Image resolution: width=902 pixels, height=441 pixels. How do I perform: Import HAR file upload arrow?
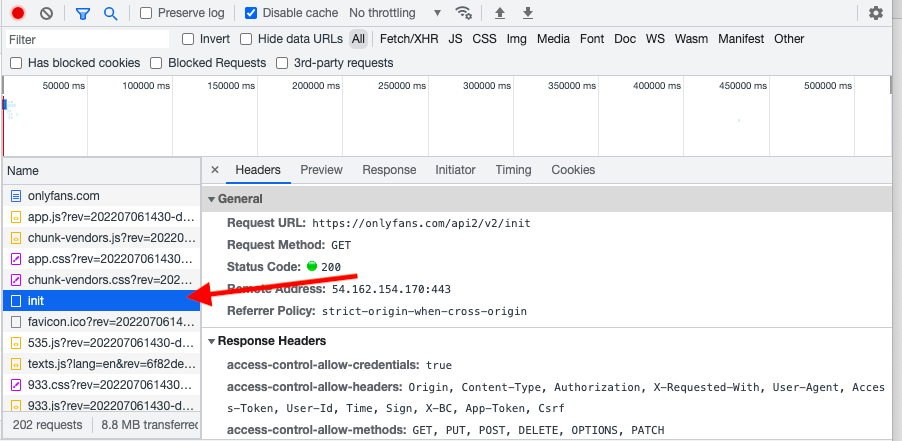(500, 13)
